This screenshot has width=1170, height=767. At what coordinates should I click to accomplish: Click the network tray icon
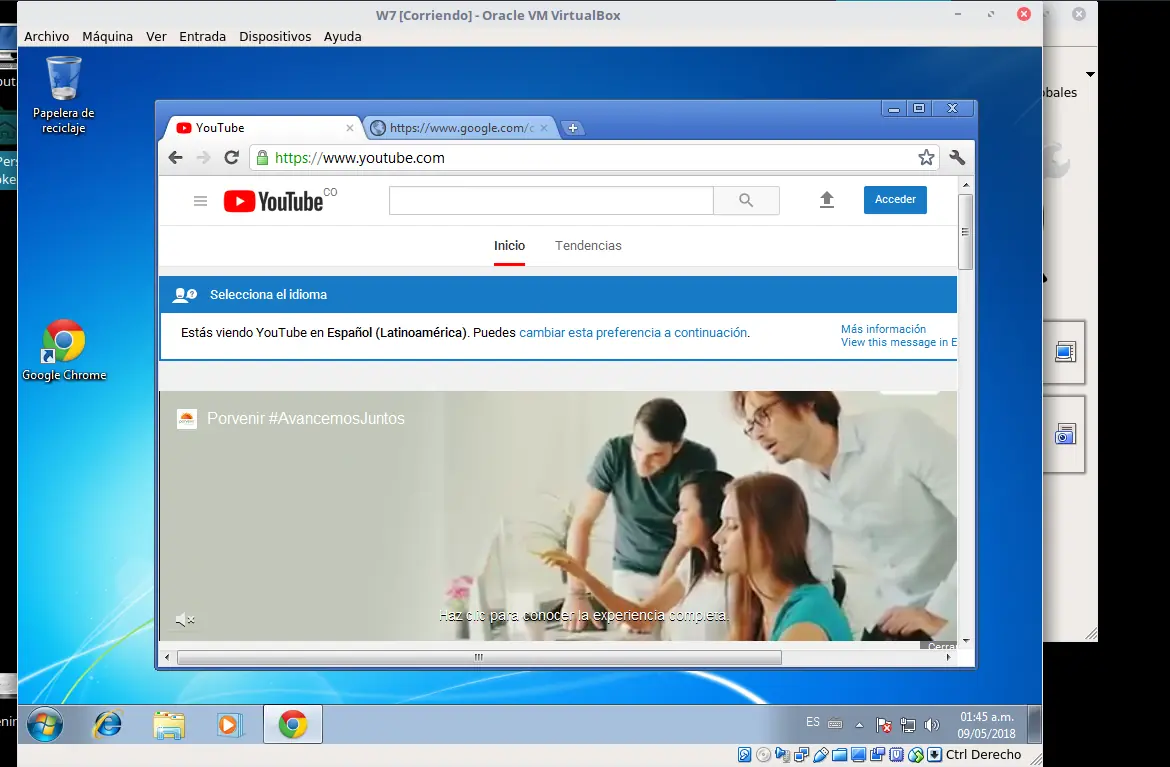click(x=907, y=724)
